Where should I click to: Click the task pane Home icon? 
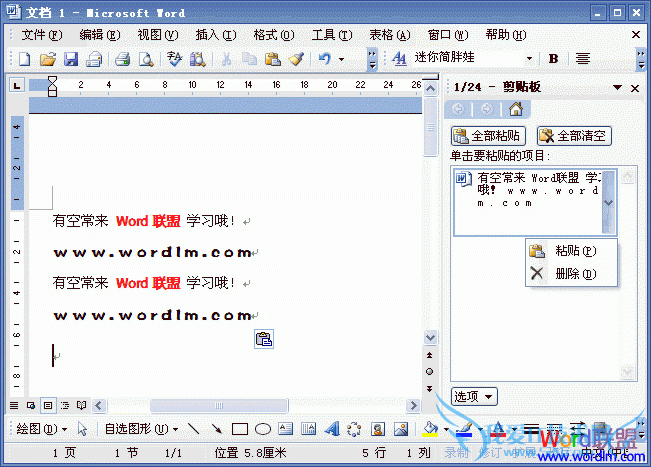point(516,109)
